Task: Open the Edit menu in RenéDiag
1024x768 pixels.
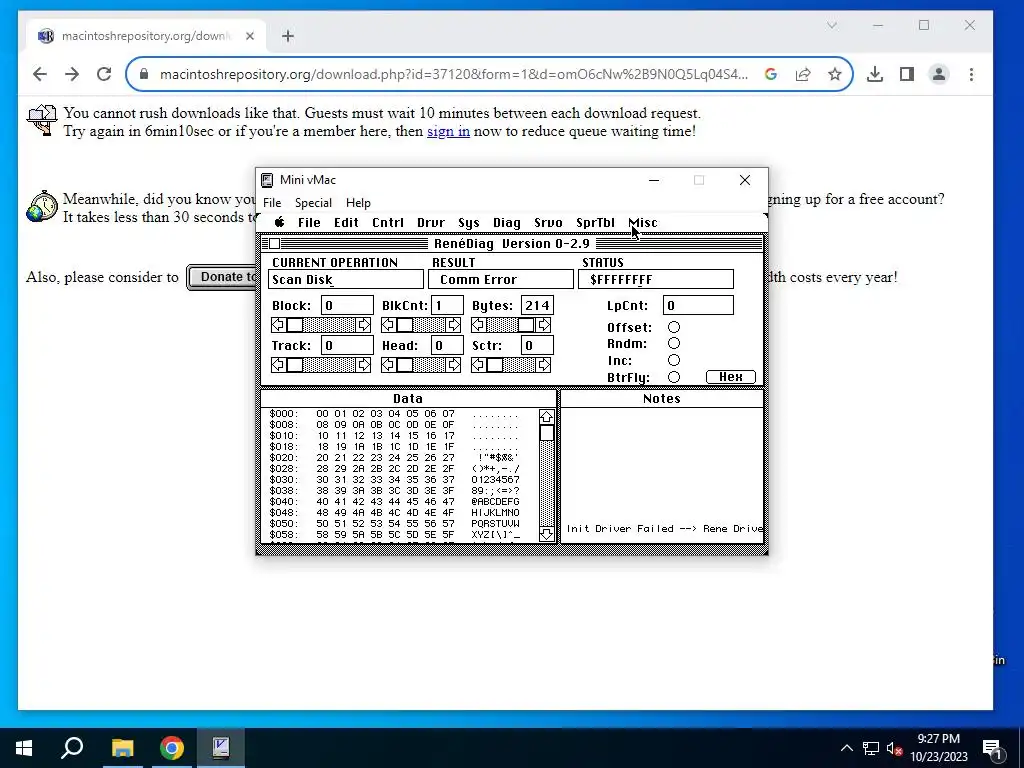Action: [x=346, y=223]
